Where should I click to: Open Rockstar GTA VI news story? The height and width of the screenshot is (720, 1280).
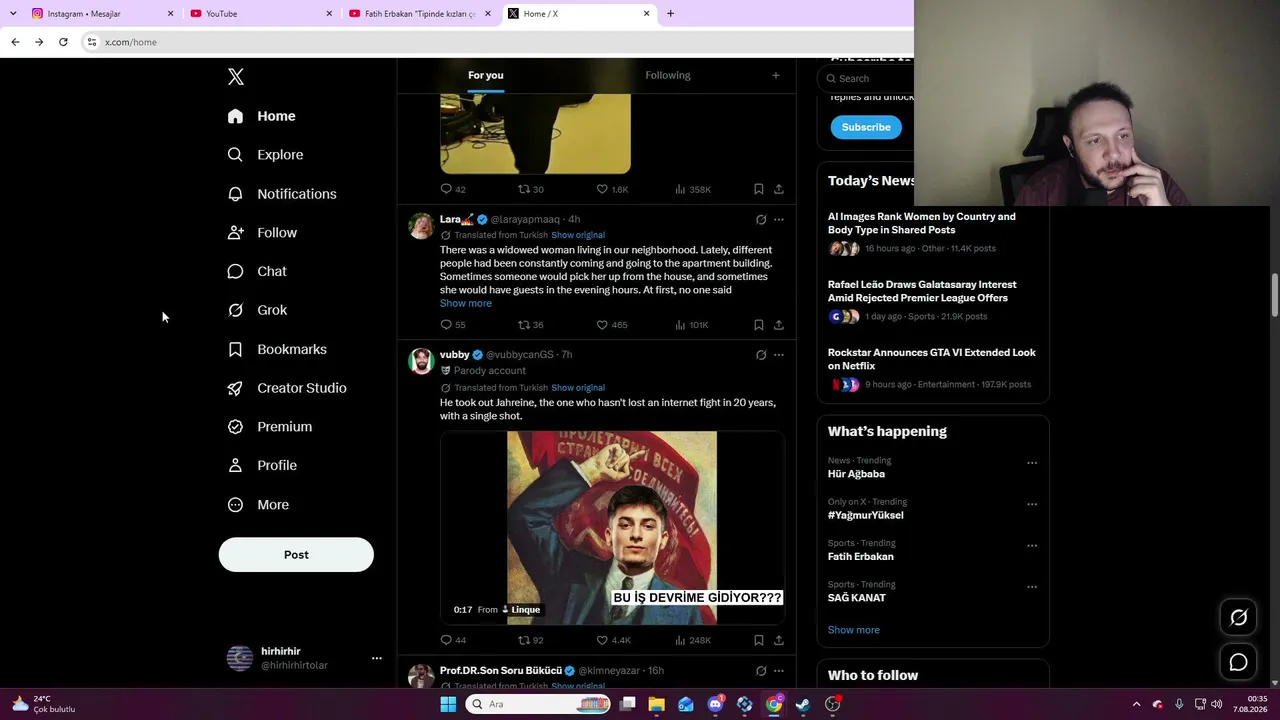tap(931, 359)
